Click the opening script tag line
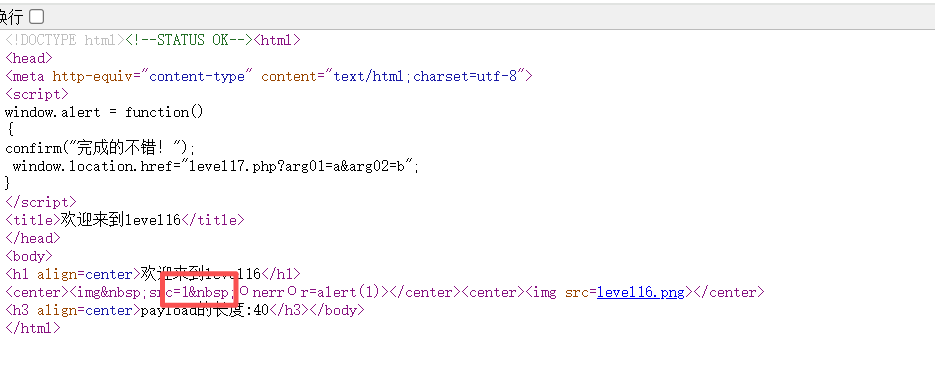 [x=37, y=94]
